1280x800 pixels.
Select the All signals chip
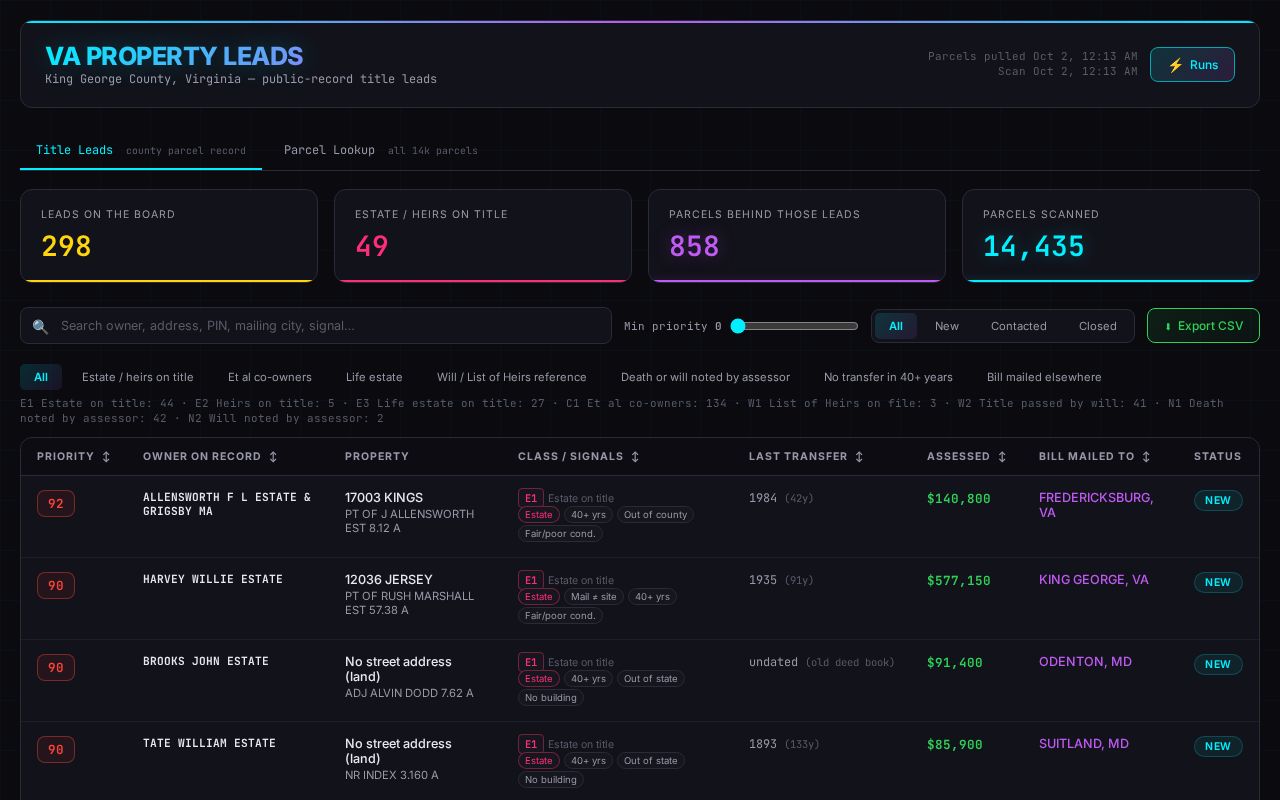pos(41,377)
